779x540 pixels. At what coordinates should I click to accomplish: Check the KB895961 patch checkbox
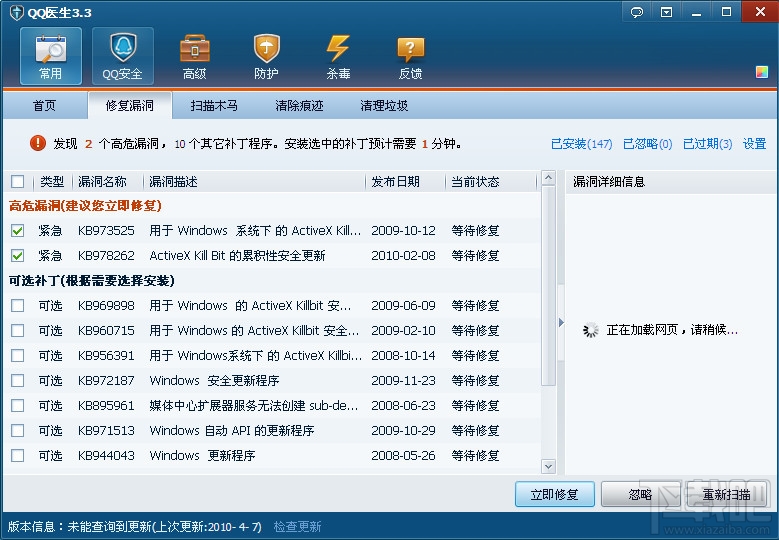(x=17, y=405)
